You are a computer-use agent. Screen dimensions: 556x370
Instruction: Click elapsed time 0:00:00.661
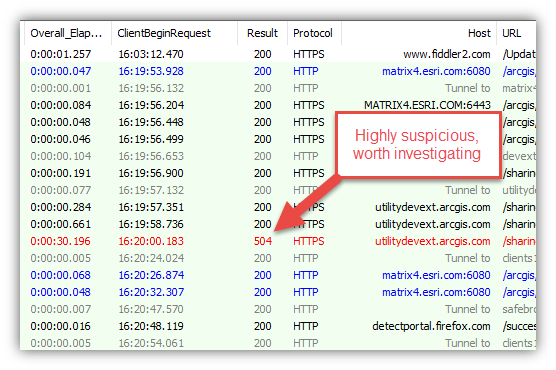point(61,225)
